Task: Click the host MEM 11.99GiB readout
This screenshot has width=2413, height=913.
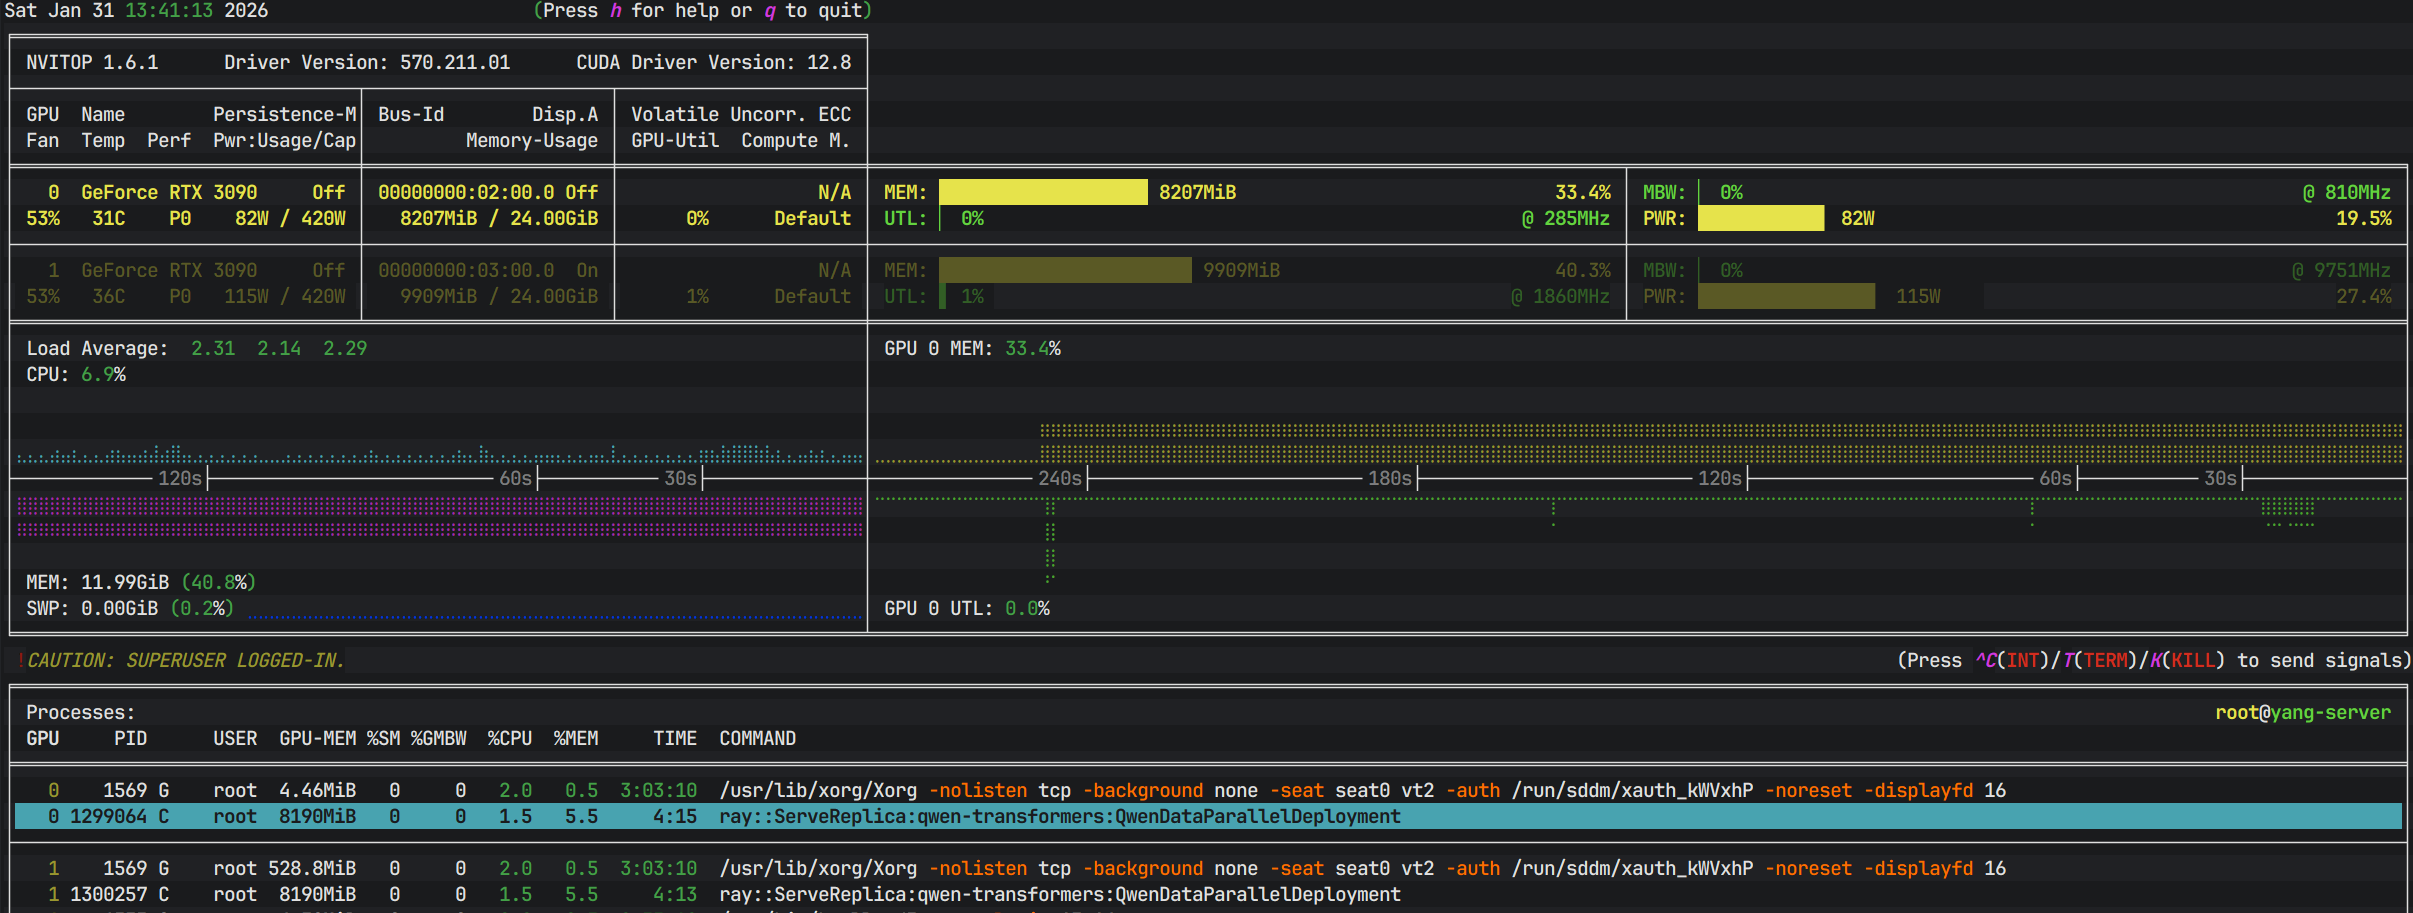Action: (141, 582)
